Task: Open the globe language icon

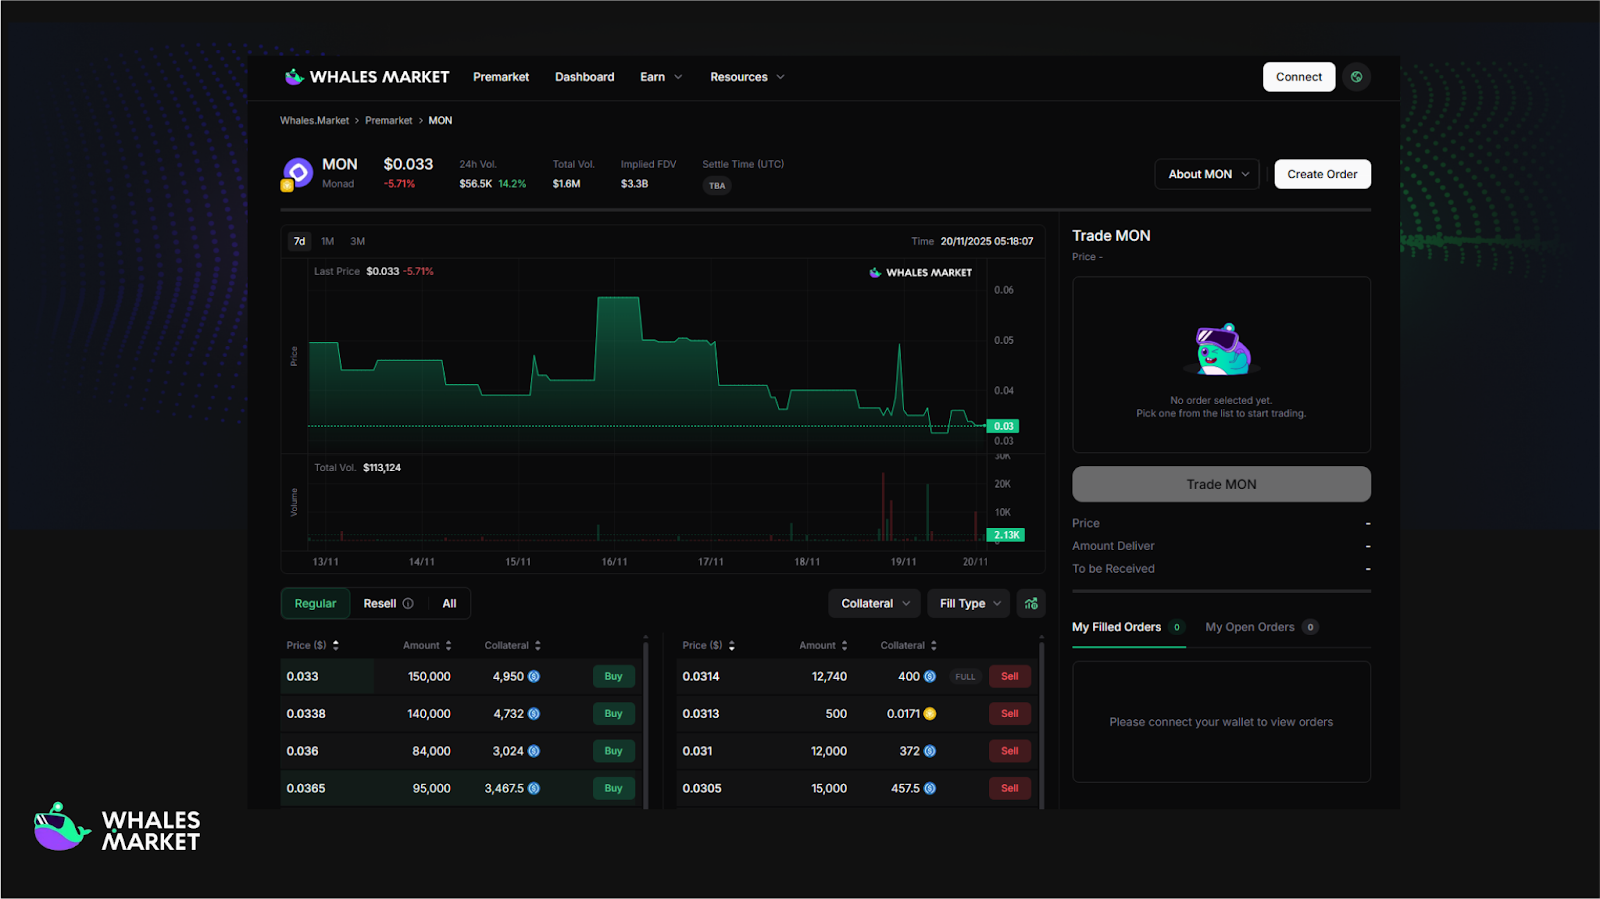Action: 1356,77
